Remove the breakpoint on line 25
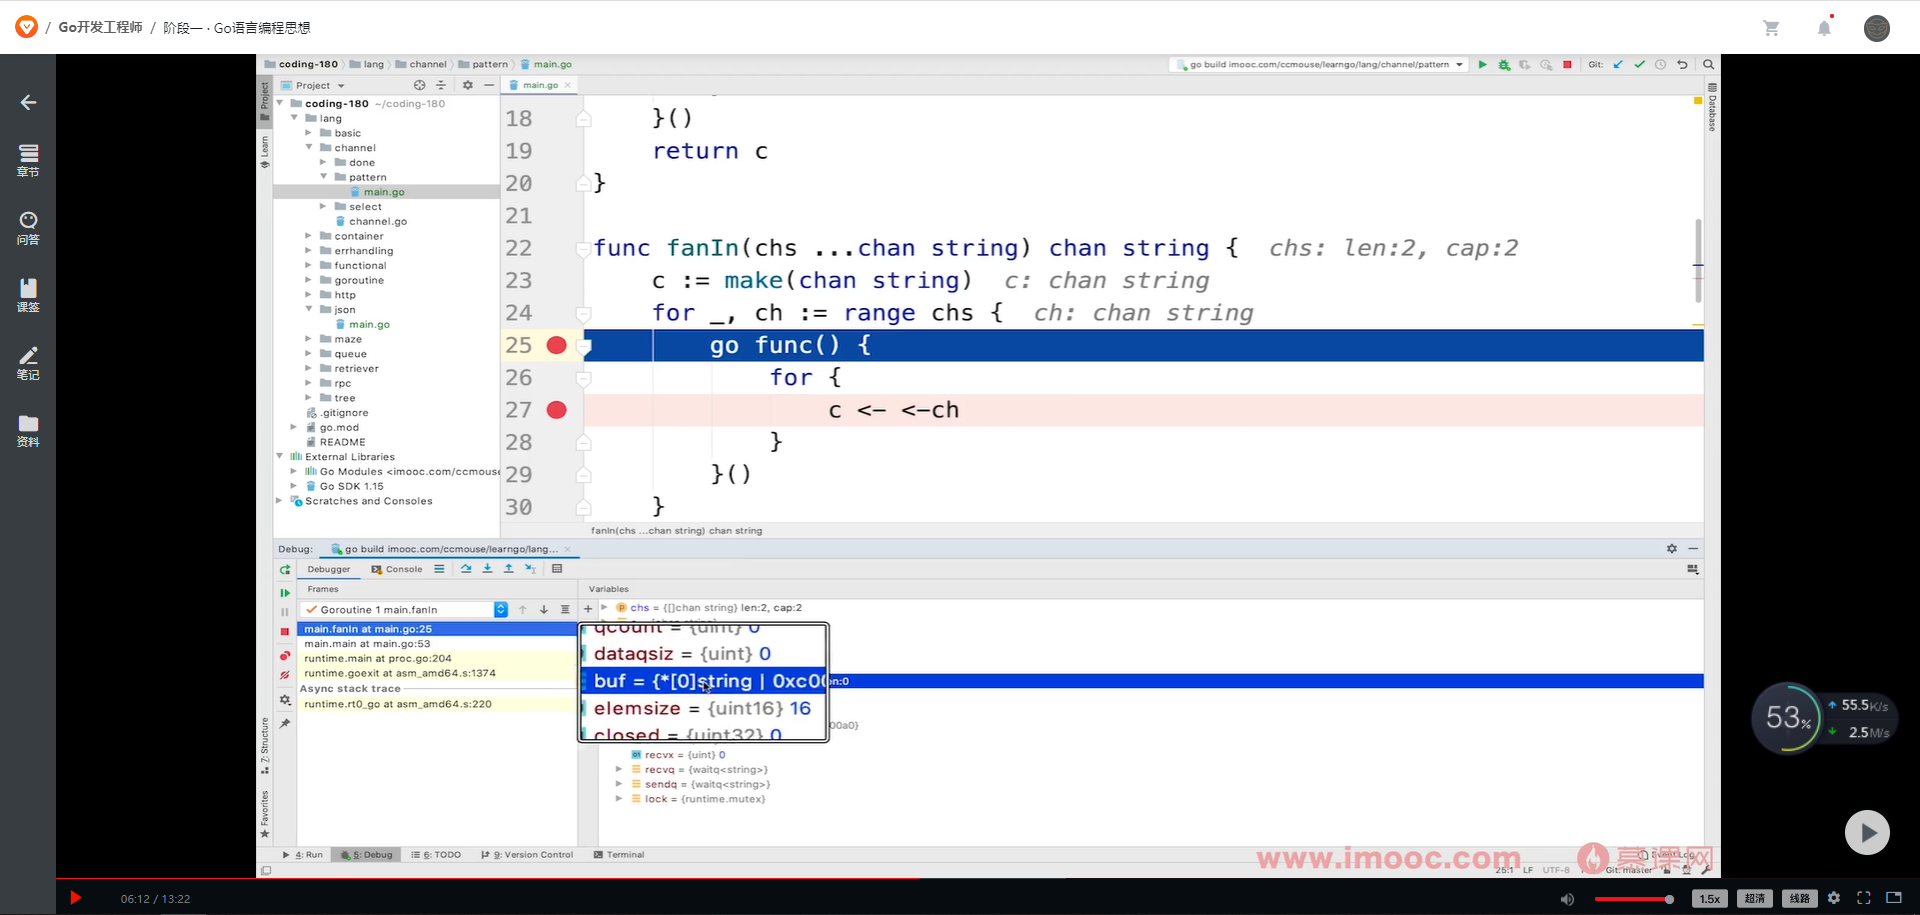The width and height of the screenshot is (1920, 915). click(557, 345)
